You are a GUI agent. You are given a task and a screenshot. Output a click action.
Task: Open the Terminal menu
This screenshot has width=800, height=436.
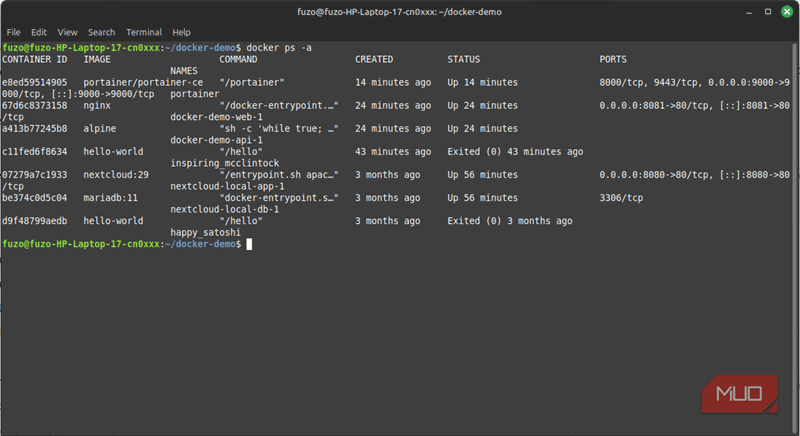click(144, 32)
